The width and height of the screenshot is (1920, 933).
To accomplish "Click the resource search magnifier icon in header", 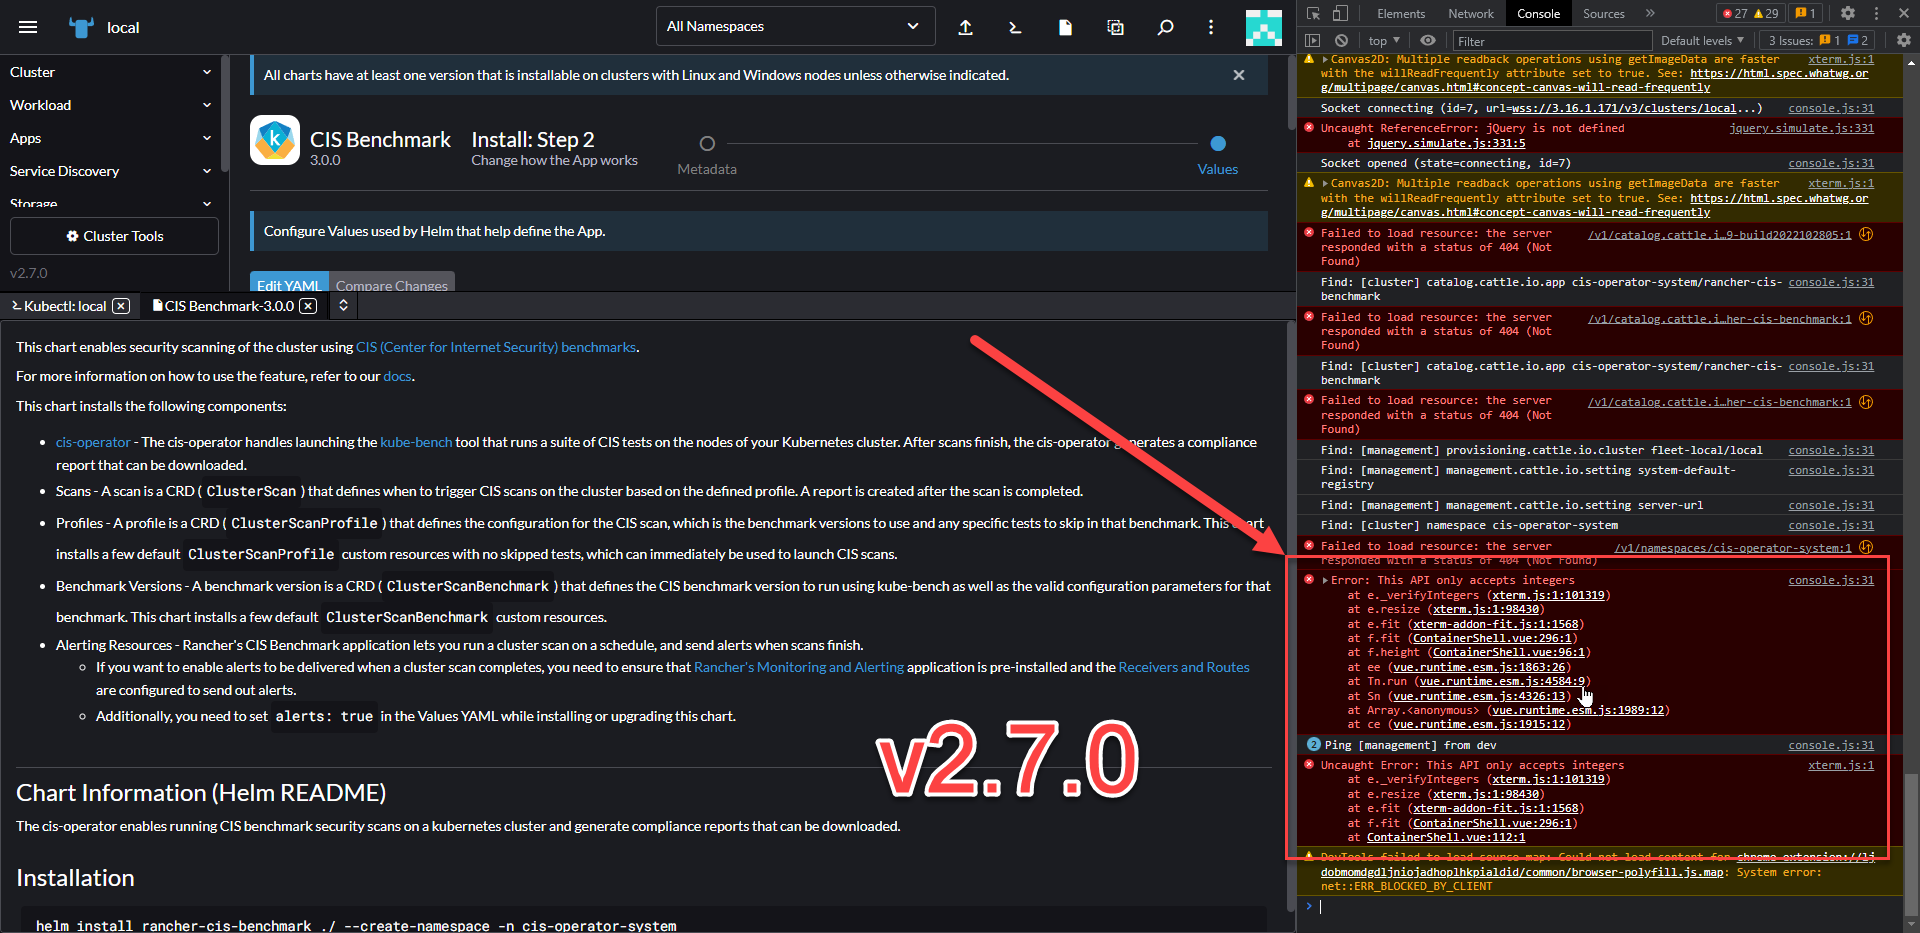I will click(1164, 27).
